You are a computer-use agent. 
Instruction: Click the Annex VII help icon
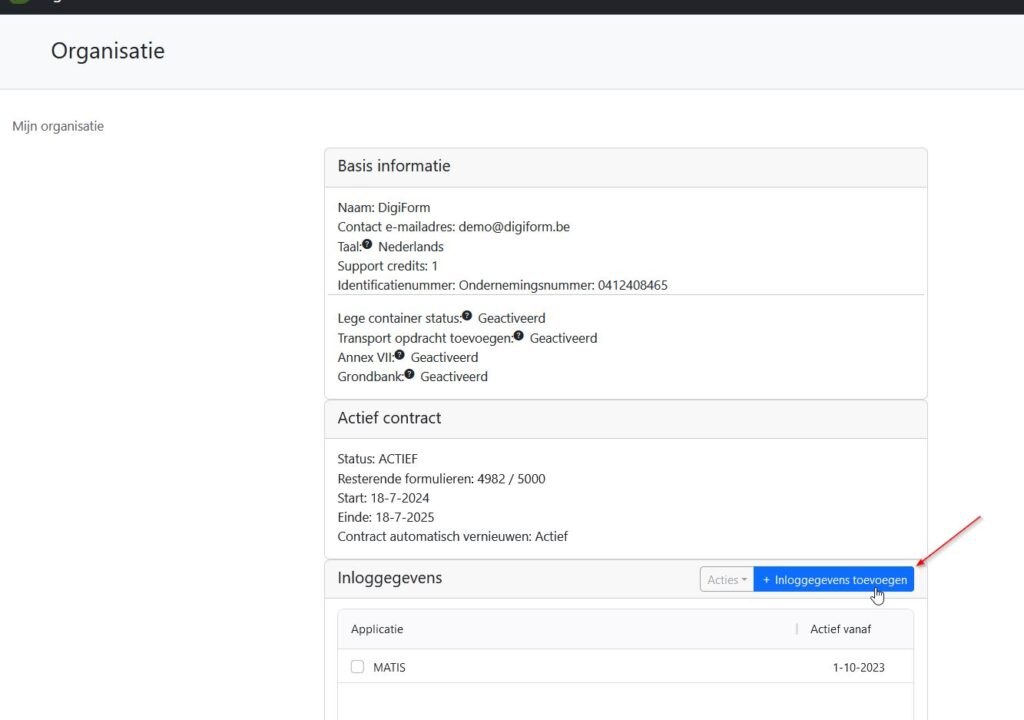pos(400,355)
